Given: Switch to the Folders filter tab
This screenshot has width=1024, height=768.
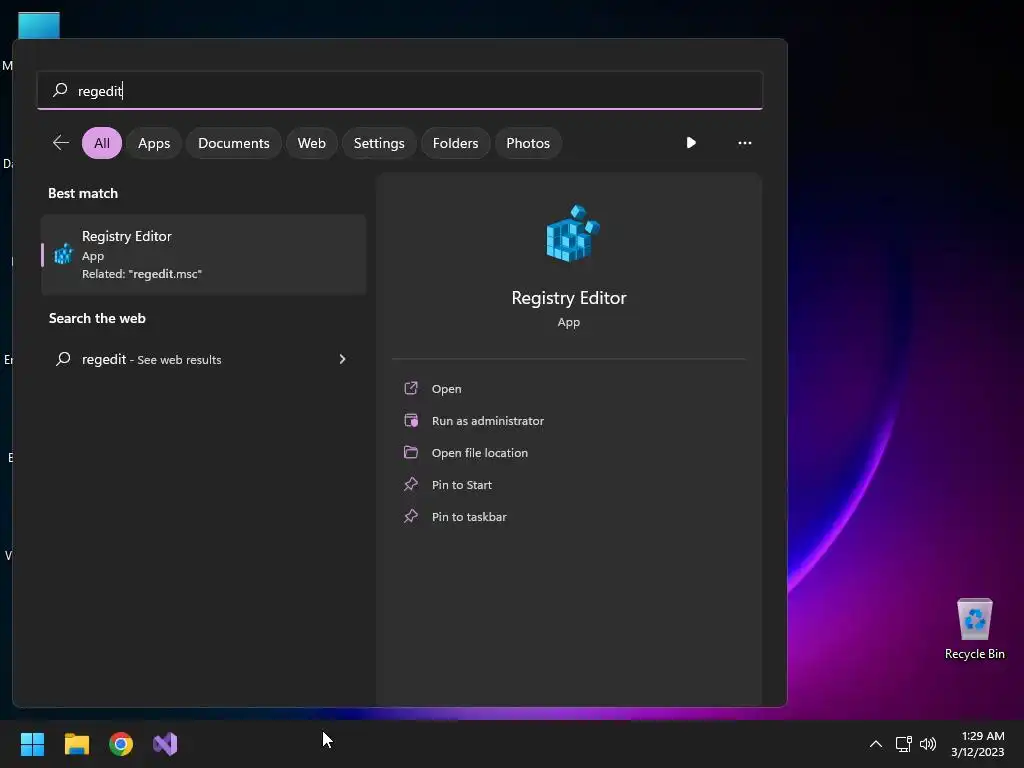Looking at the screenshot, I should (x=455, y=143).
